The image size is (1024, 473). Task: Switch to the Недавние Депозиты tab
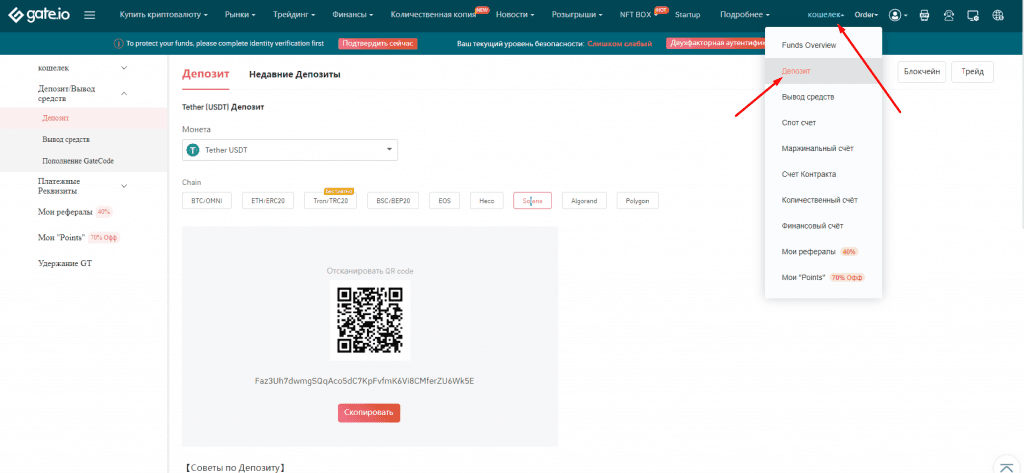[x=295, y=74]
